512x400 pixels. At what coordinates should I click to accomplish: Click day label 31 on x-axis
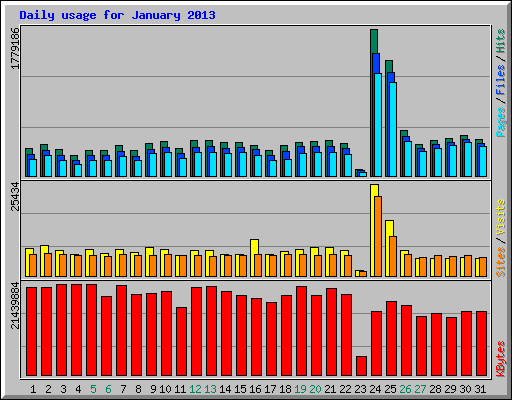point(480,389)
